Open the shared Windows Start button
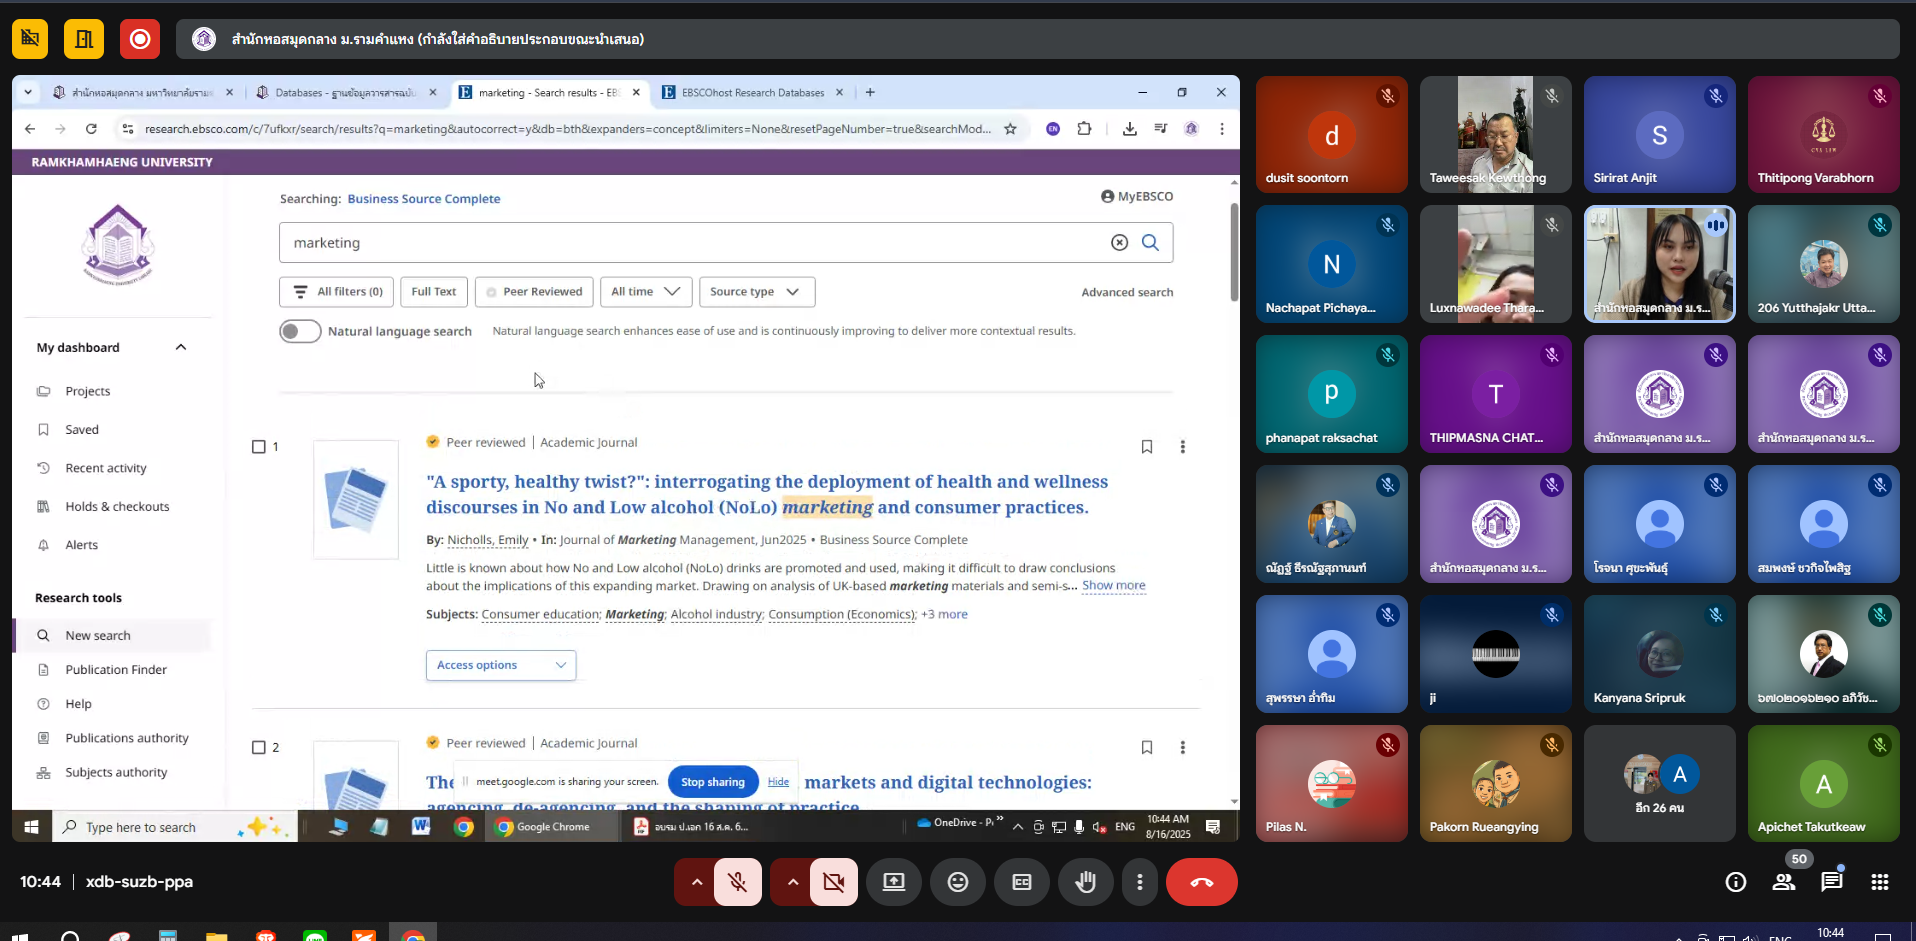Viewport: 1916px width, 941px height. click(x=31, y=827)
